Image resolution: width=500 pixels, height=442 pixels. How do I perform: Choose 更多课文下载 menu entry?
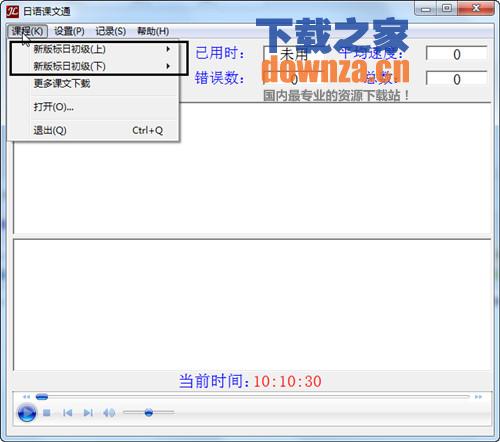94,83
